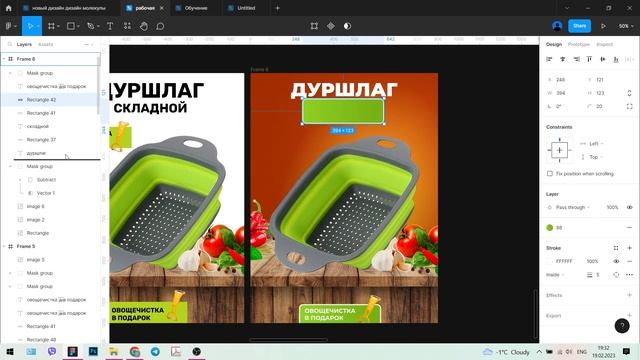Open advanced stroke settings ellipsis

[x=629, y=275]
